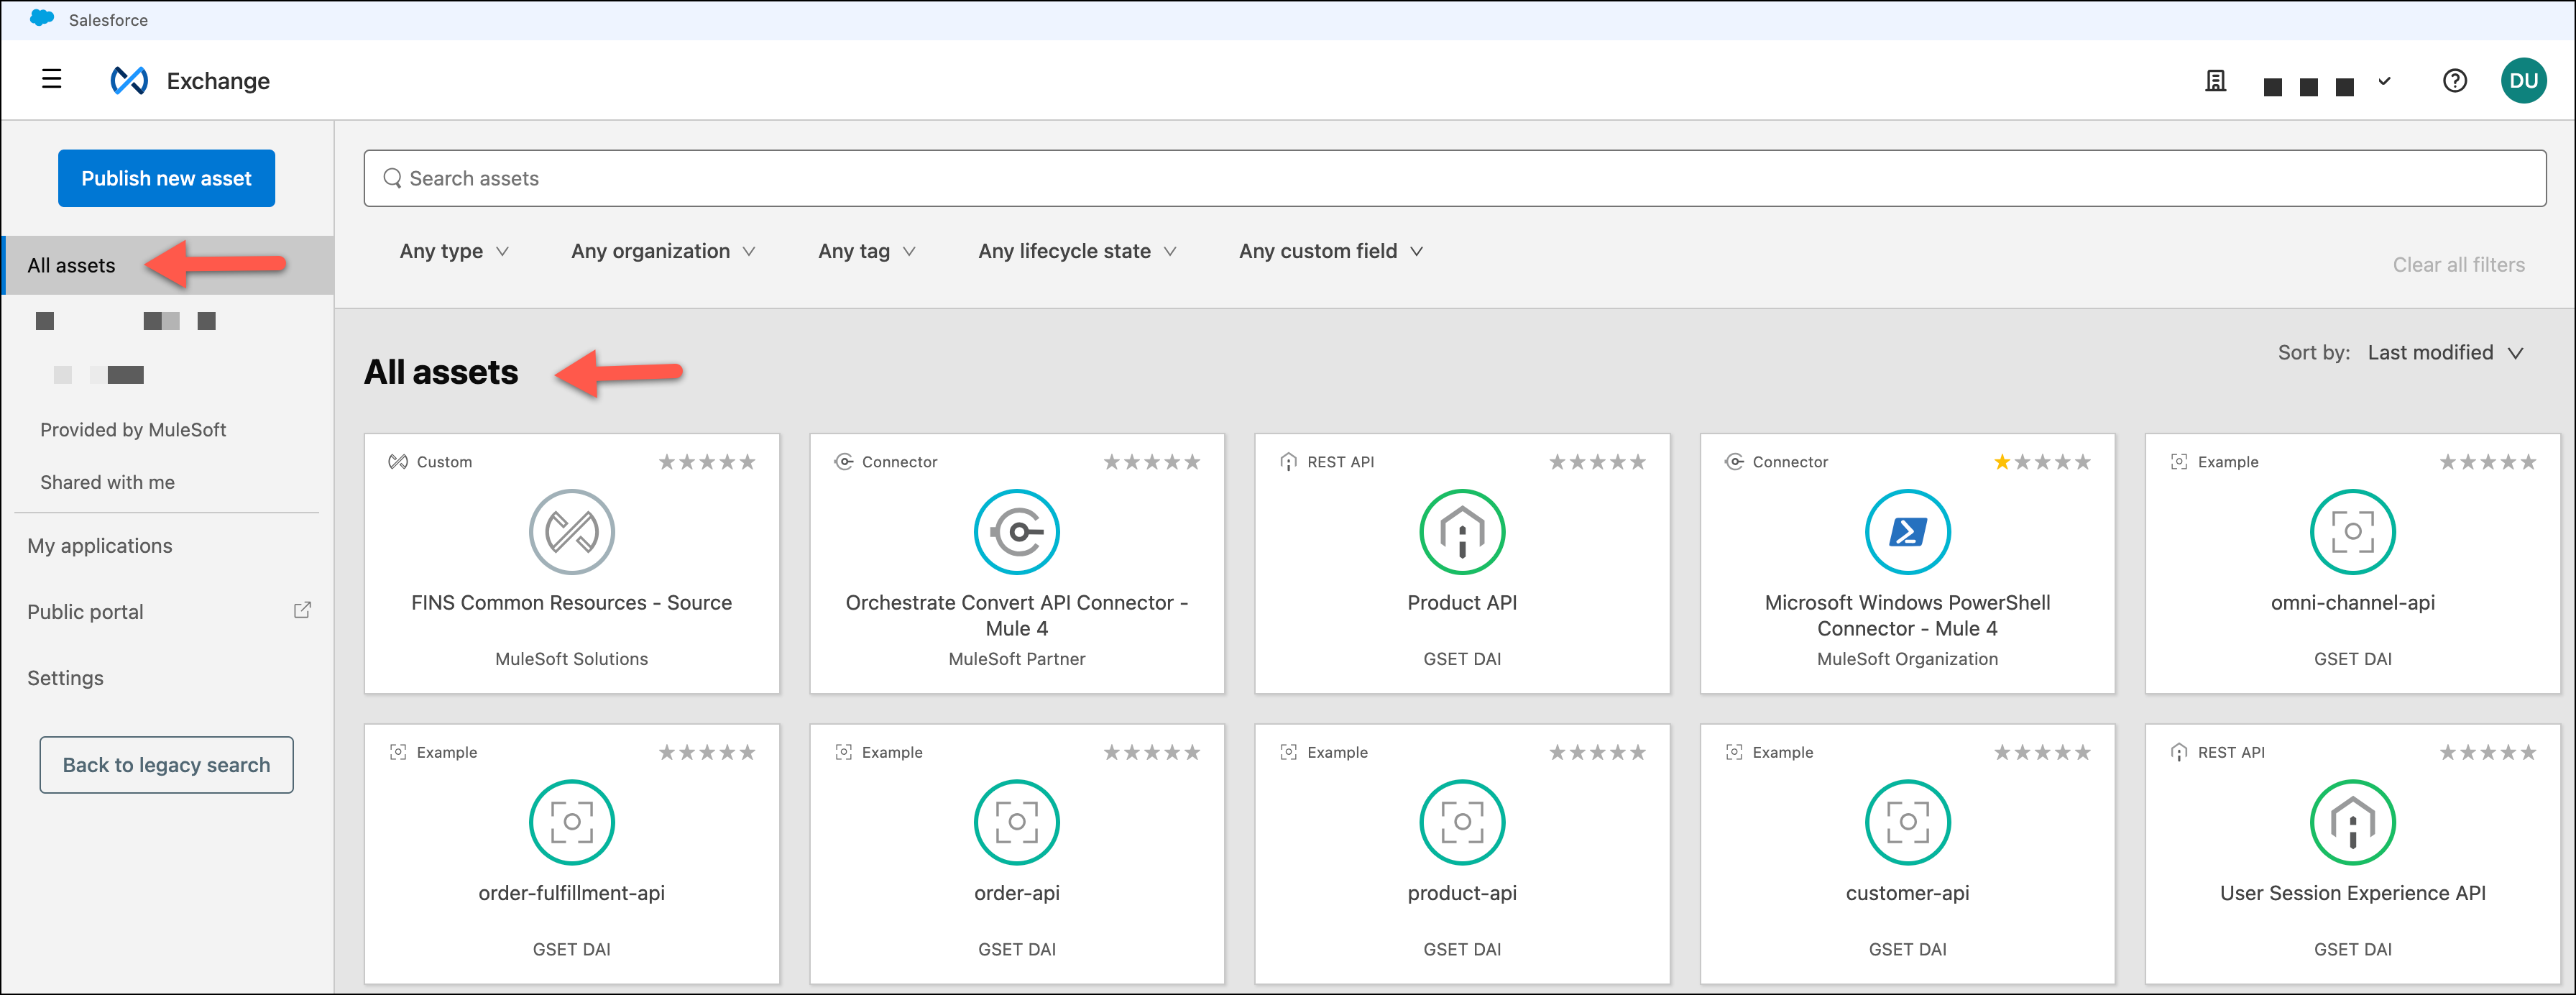The height and width of the screenshot is (995, 2576).
Task: Go to My applications
Action: tap(100, 546)
